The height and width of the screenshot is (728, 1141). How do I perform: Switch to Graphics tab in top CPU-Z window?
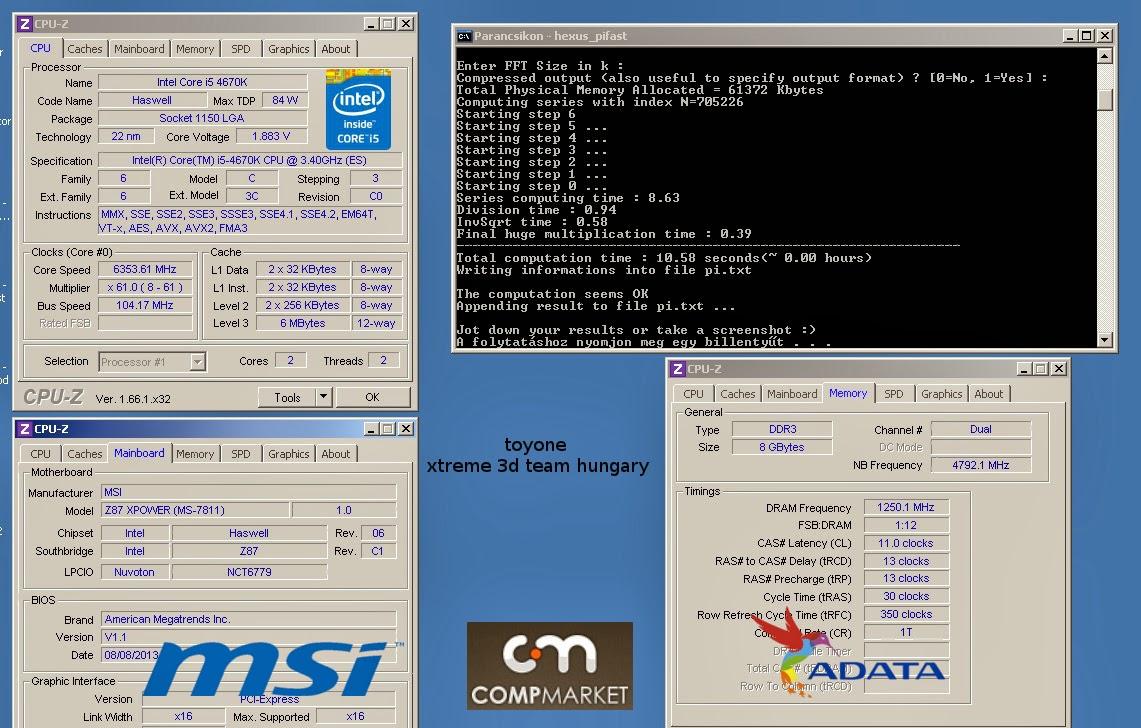tap(288, 49)
